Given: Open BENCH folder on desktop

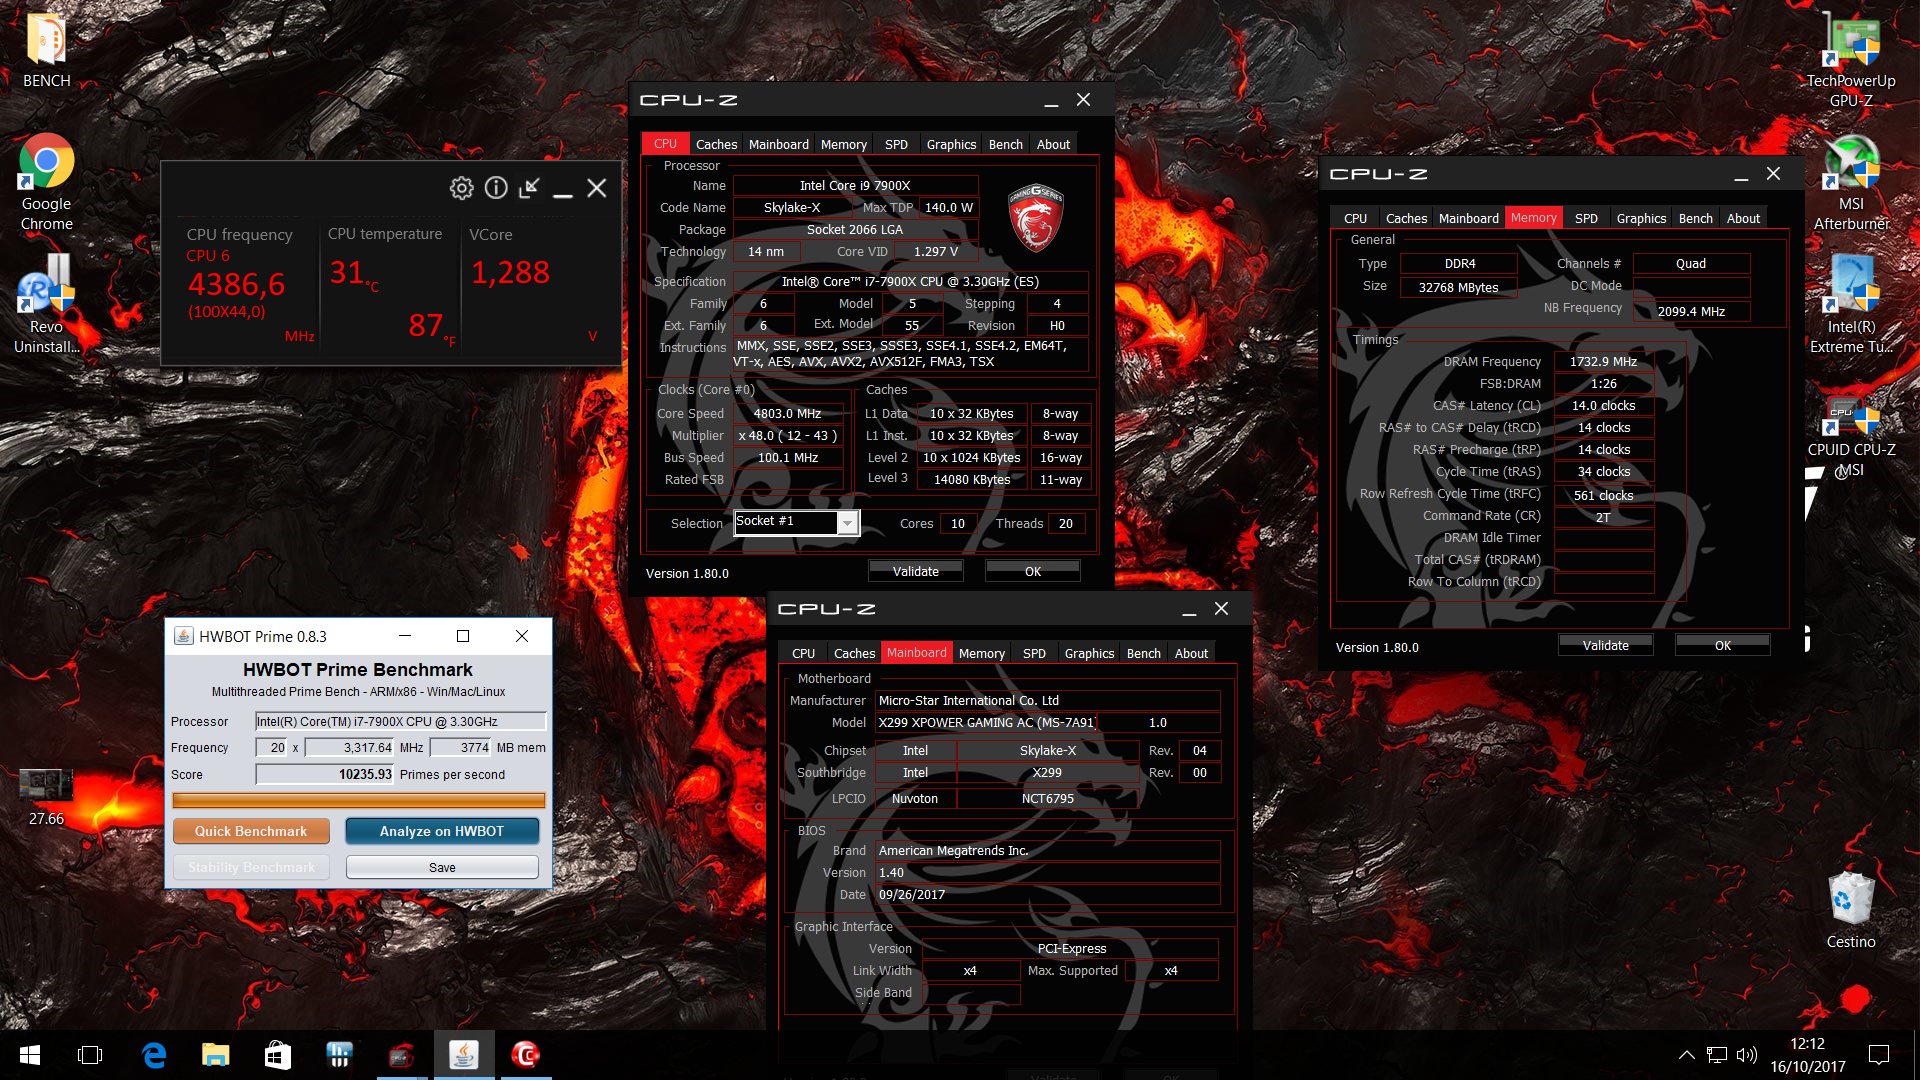Looking at the screenshot, I should click(46, 52).
